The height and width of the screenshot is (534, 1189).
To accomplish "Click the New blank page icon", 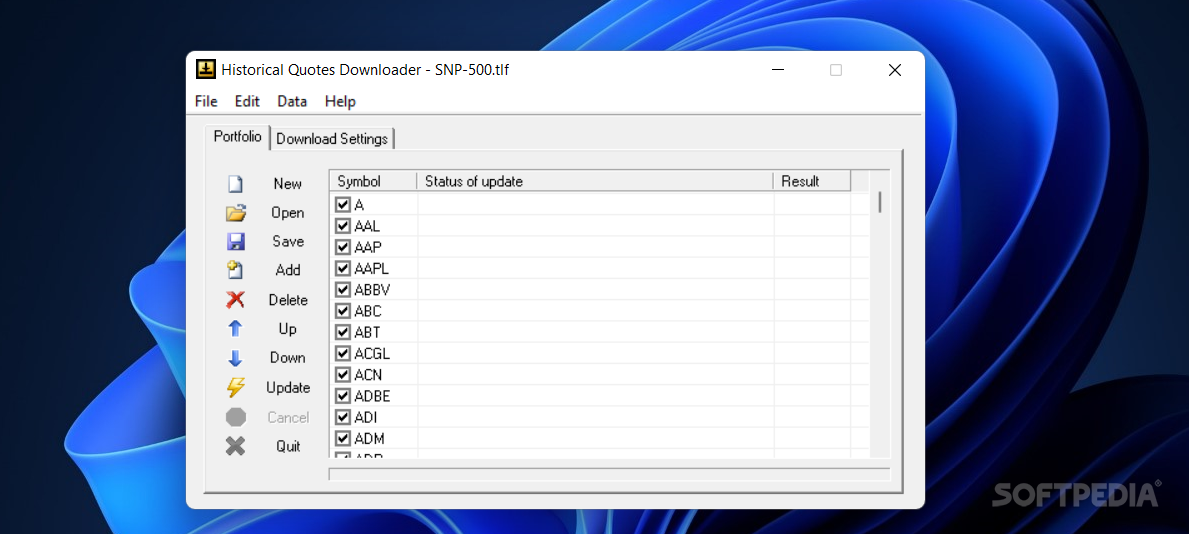I will point(236,184).
